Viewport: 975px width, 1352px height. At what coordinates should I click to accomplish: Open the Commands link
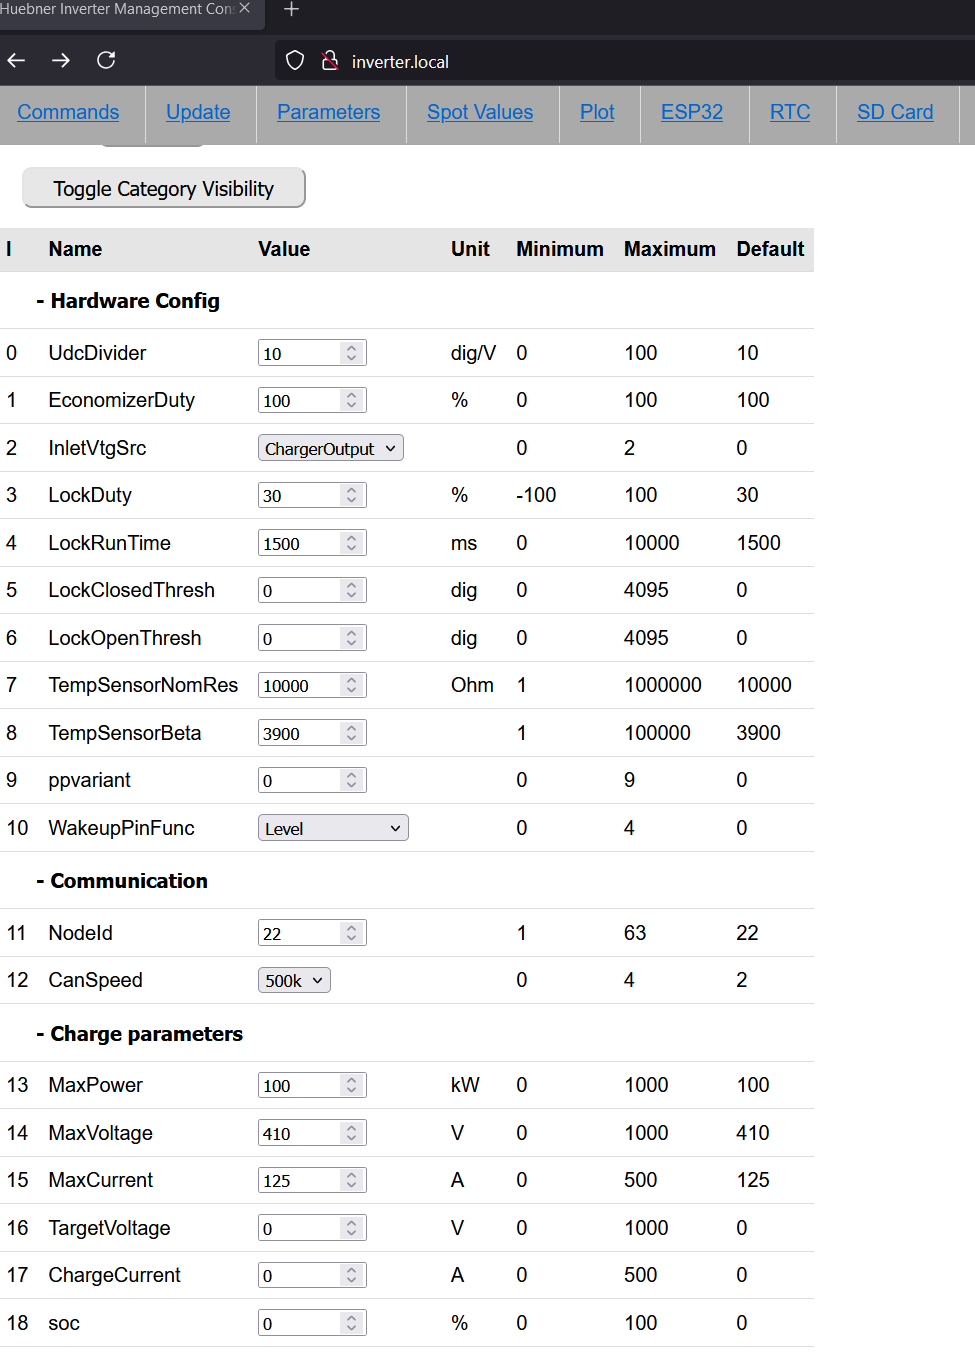(x=68, y=113)
